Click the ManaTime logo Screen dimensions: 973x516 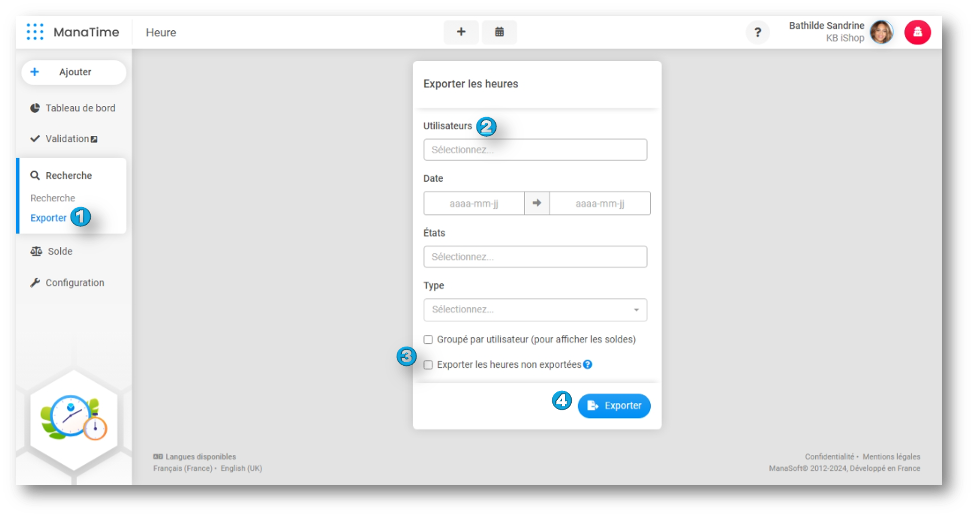pyautogui.click(x=73, y=32)
